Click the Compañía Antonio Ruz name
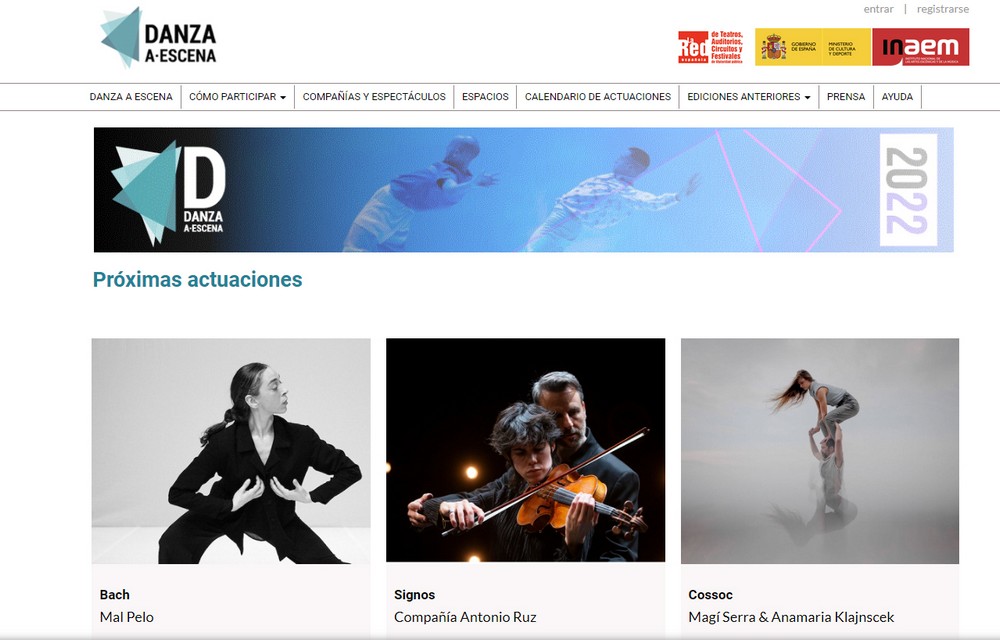The height and width of the screenshot is (640, 1000). click(465, 617)
